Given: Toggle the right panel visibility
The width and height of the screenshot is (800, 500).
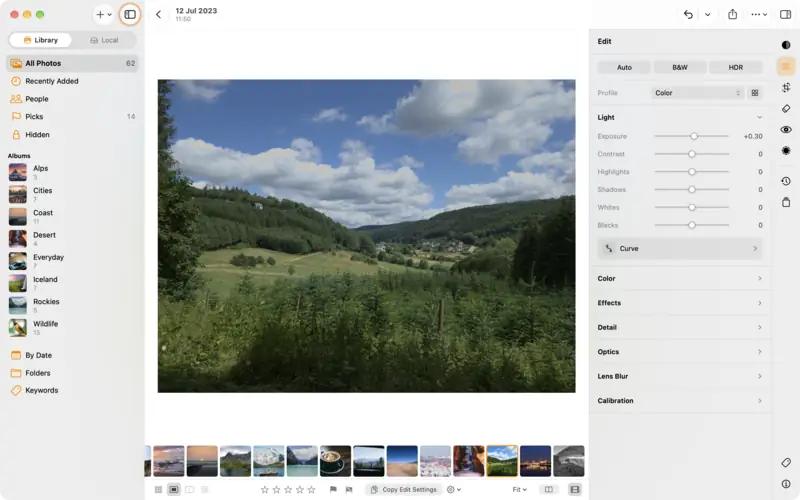Looking at the screenshot, I should pos(786,14).
